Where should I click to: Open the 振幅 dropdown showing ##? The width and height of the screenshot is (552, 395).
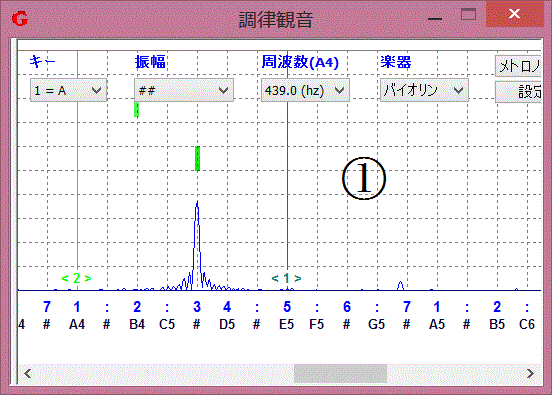(x=184, y=90)
